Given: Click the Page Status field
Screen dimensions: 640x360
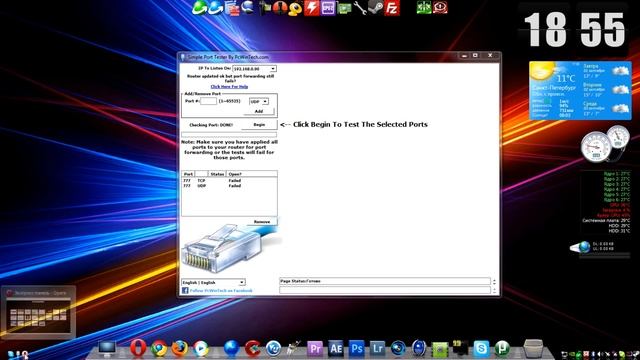Looking at the screenshot, I should coord(384,281).
